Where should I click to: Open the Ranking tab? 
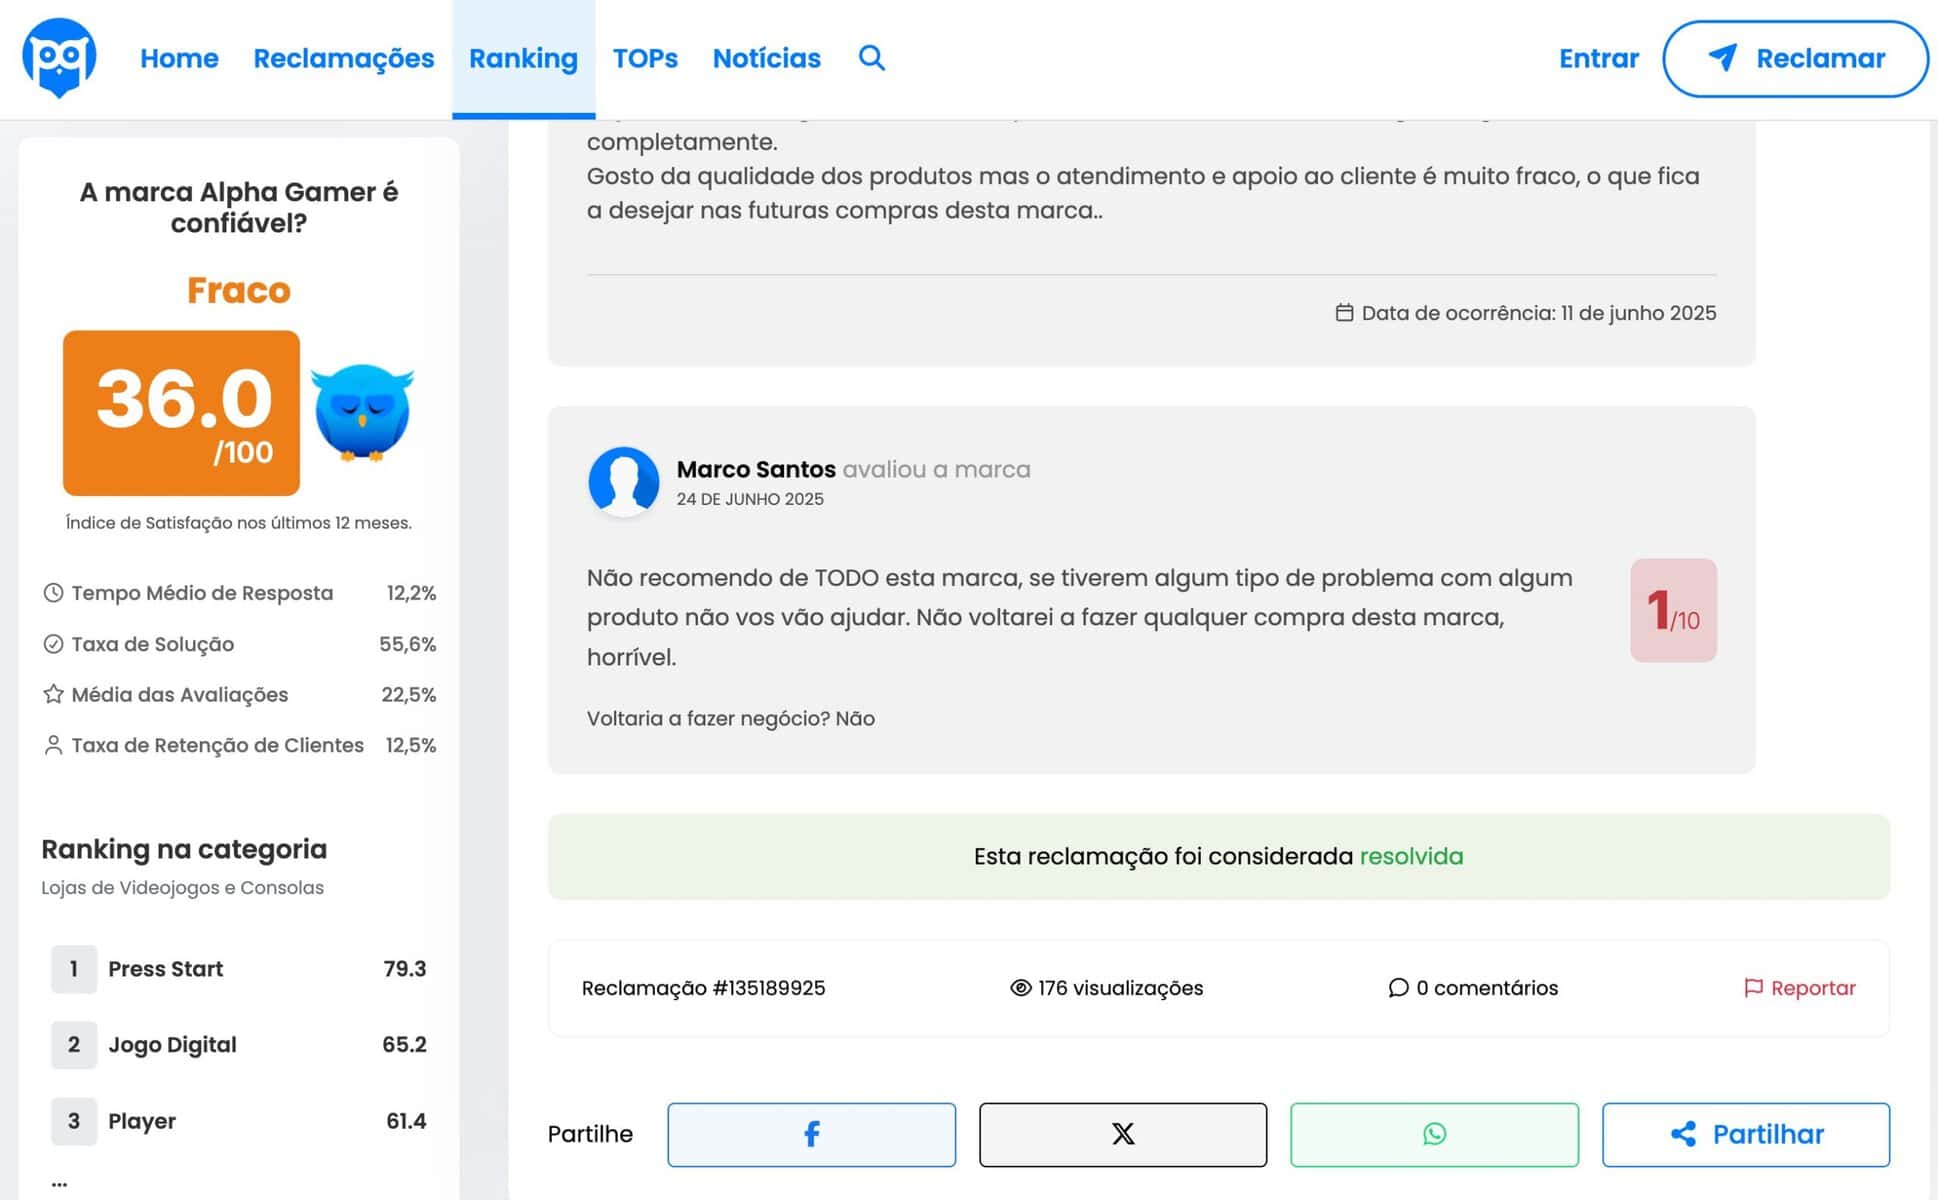[x=523, y=58]
